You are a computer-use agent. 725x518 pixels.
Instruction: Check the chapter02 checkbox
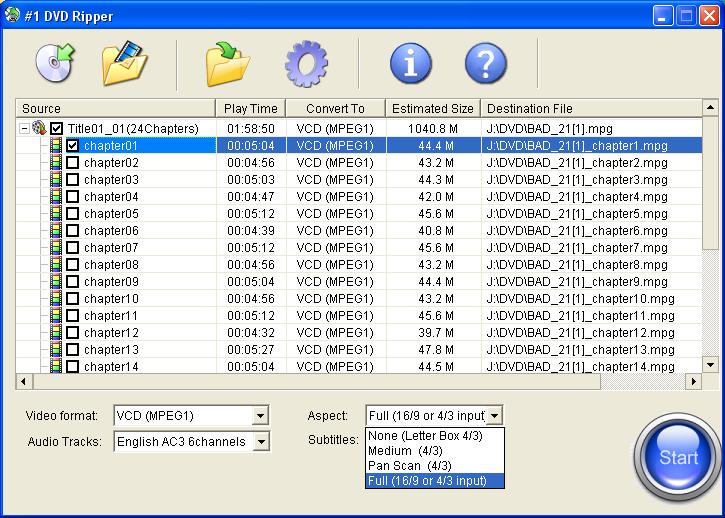(72, 163)
